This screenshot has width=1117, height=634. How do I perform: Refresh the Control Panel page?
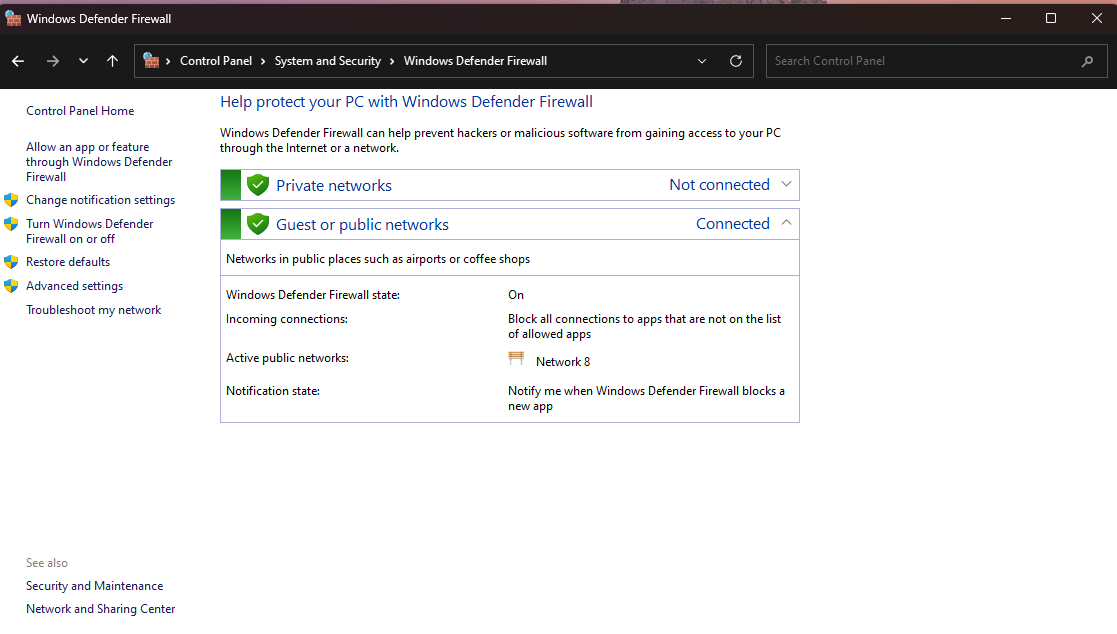(x=736, y=61)
